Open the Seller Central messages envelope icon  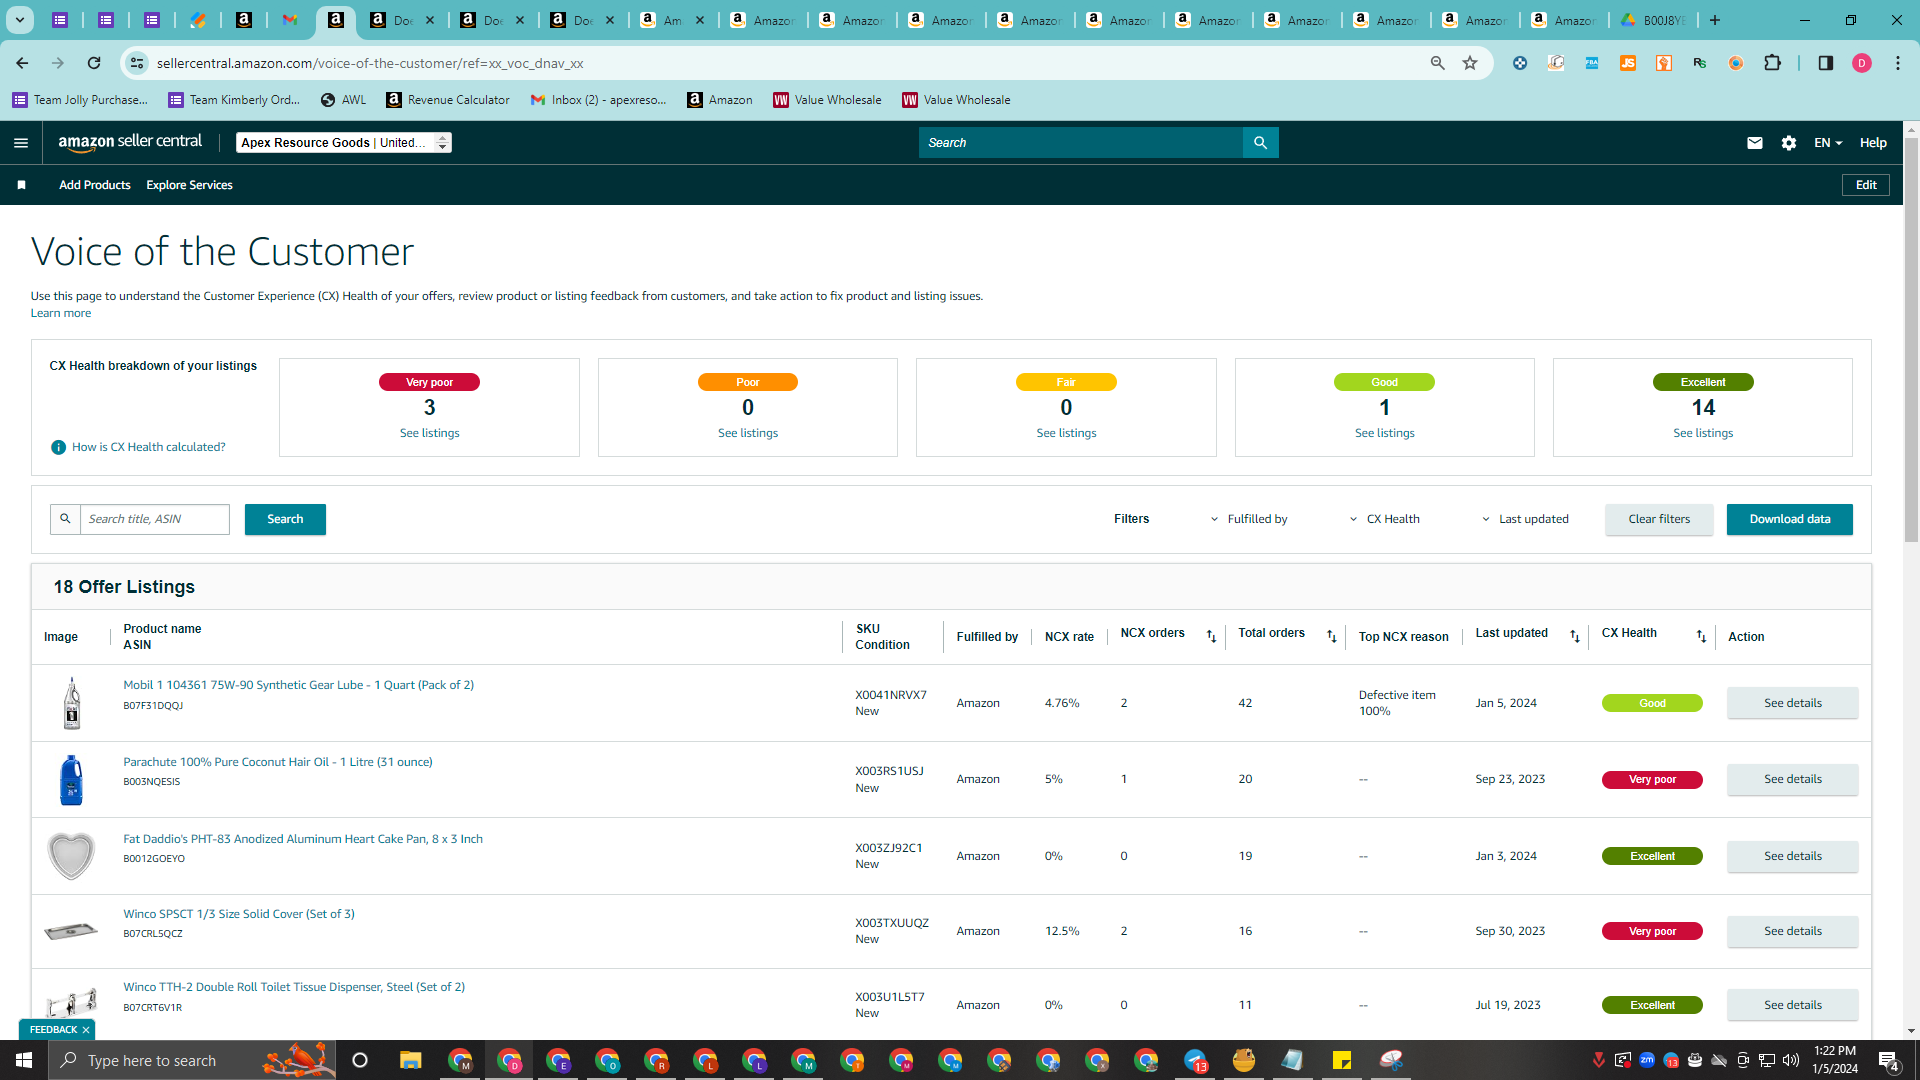(1754, 143)
